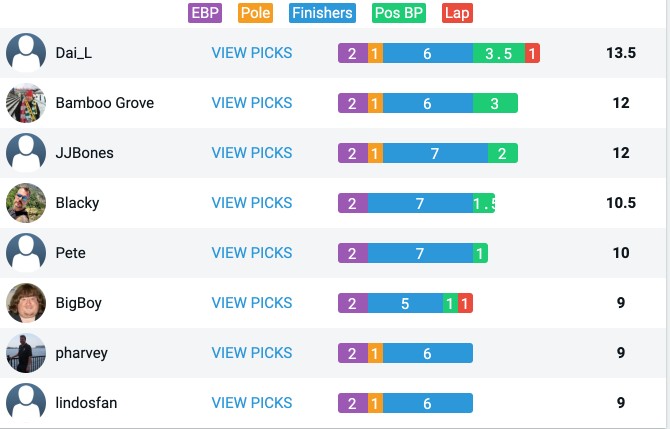View picks for BigBoy
670x429 pixels.
252,303
